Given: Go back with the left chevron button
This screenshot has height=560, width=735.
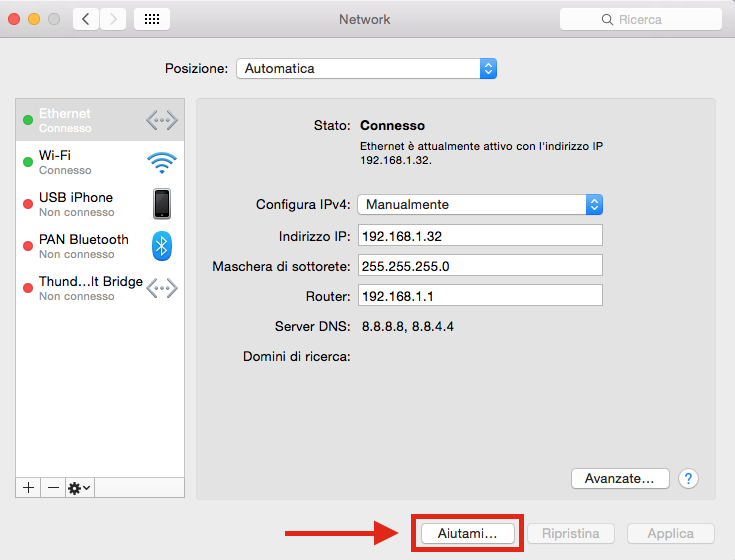Looking at the screenshot, I should point(86,19).
